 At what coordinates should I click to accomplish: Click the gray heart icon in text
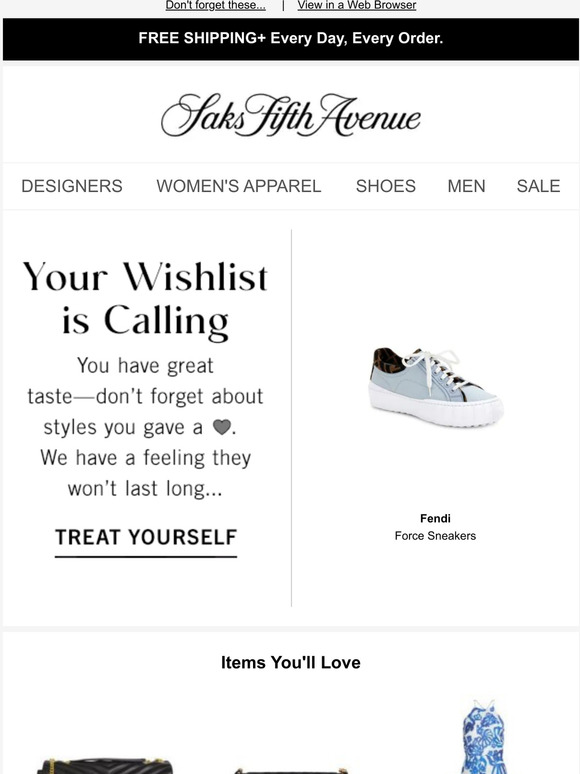click(222, 427)
